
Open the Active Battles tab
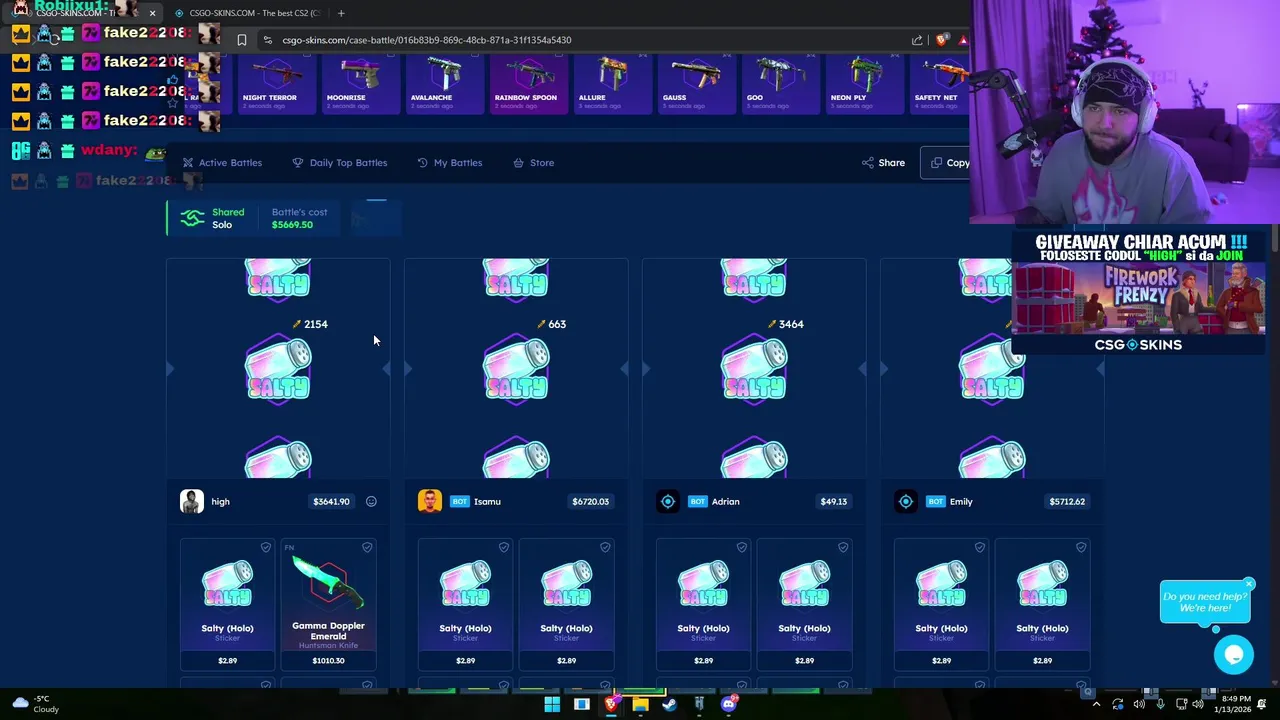click(x=222, y=163)
